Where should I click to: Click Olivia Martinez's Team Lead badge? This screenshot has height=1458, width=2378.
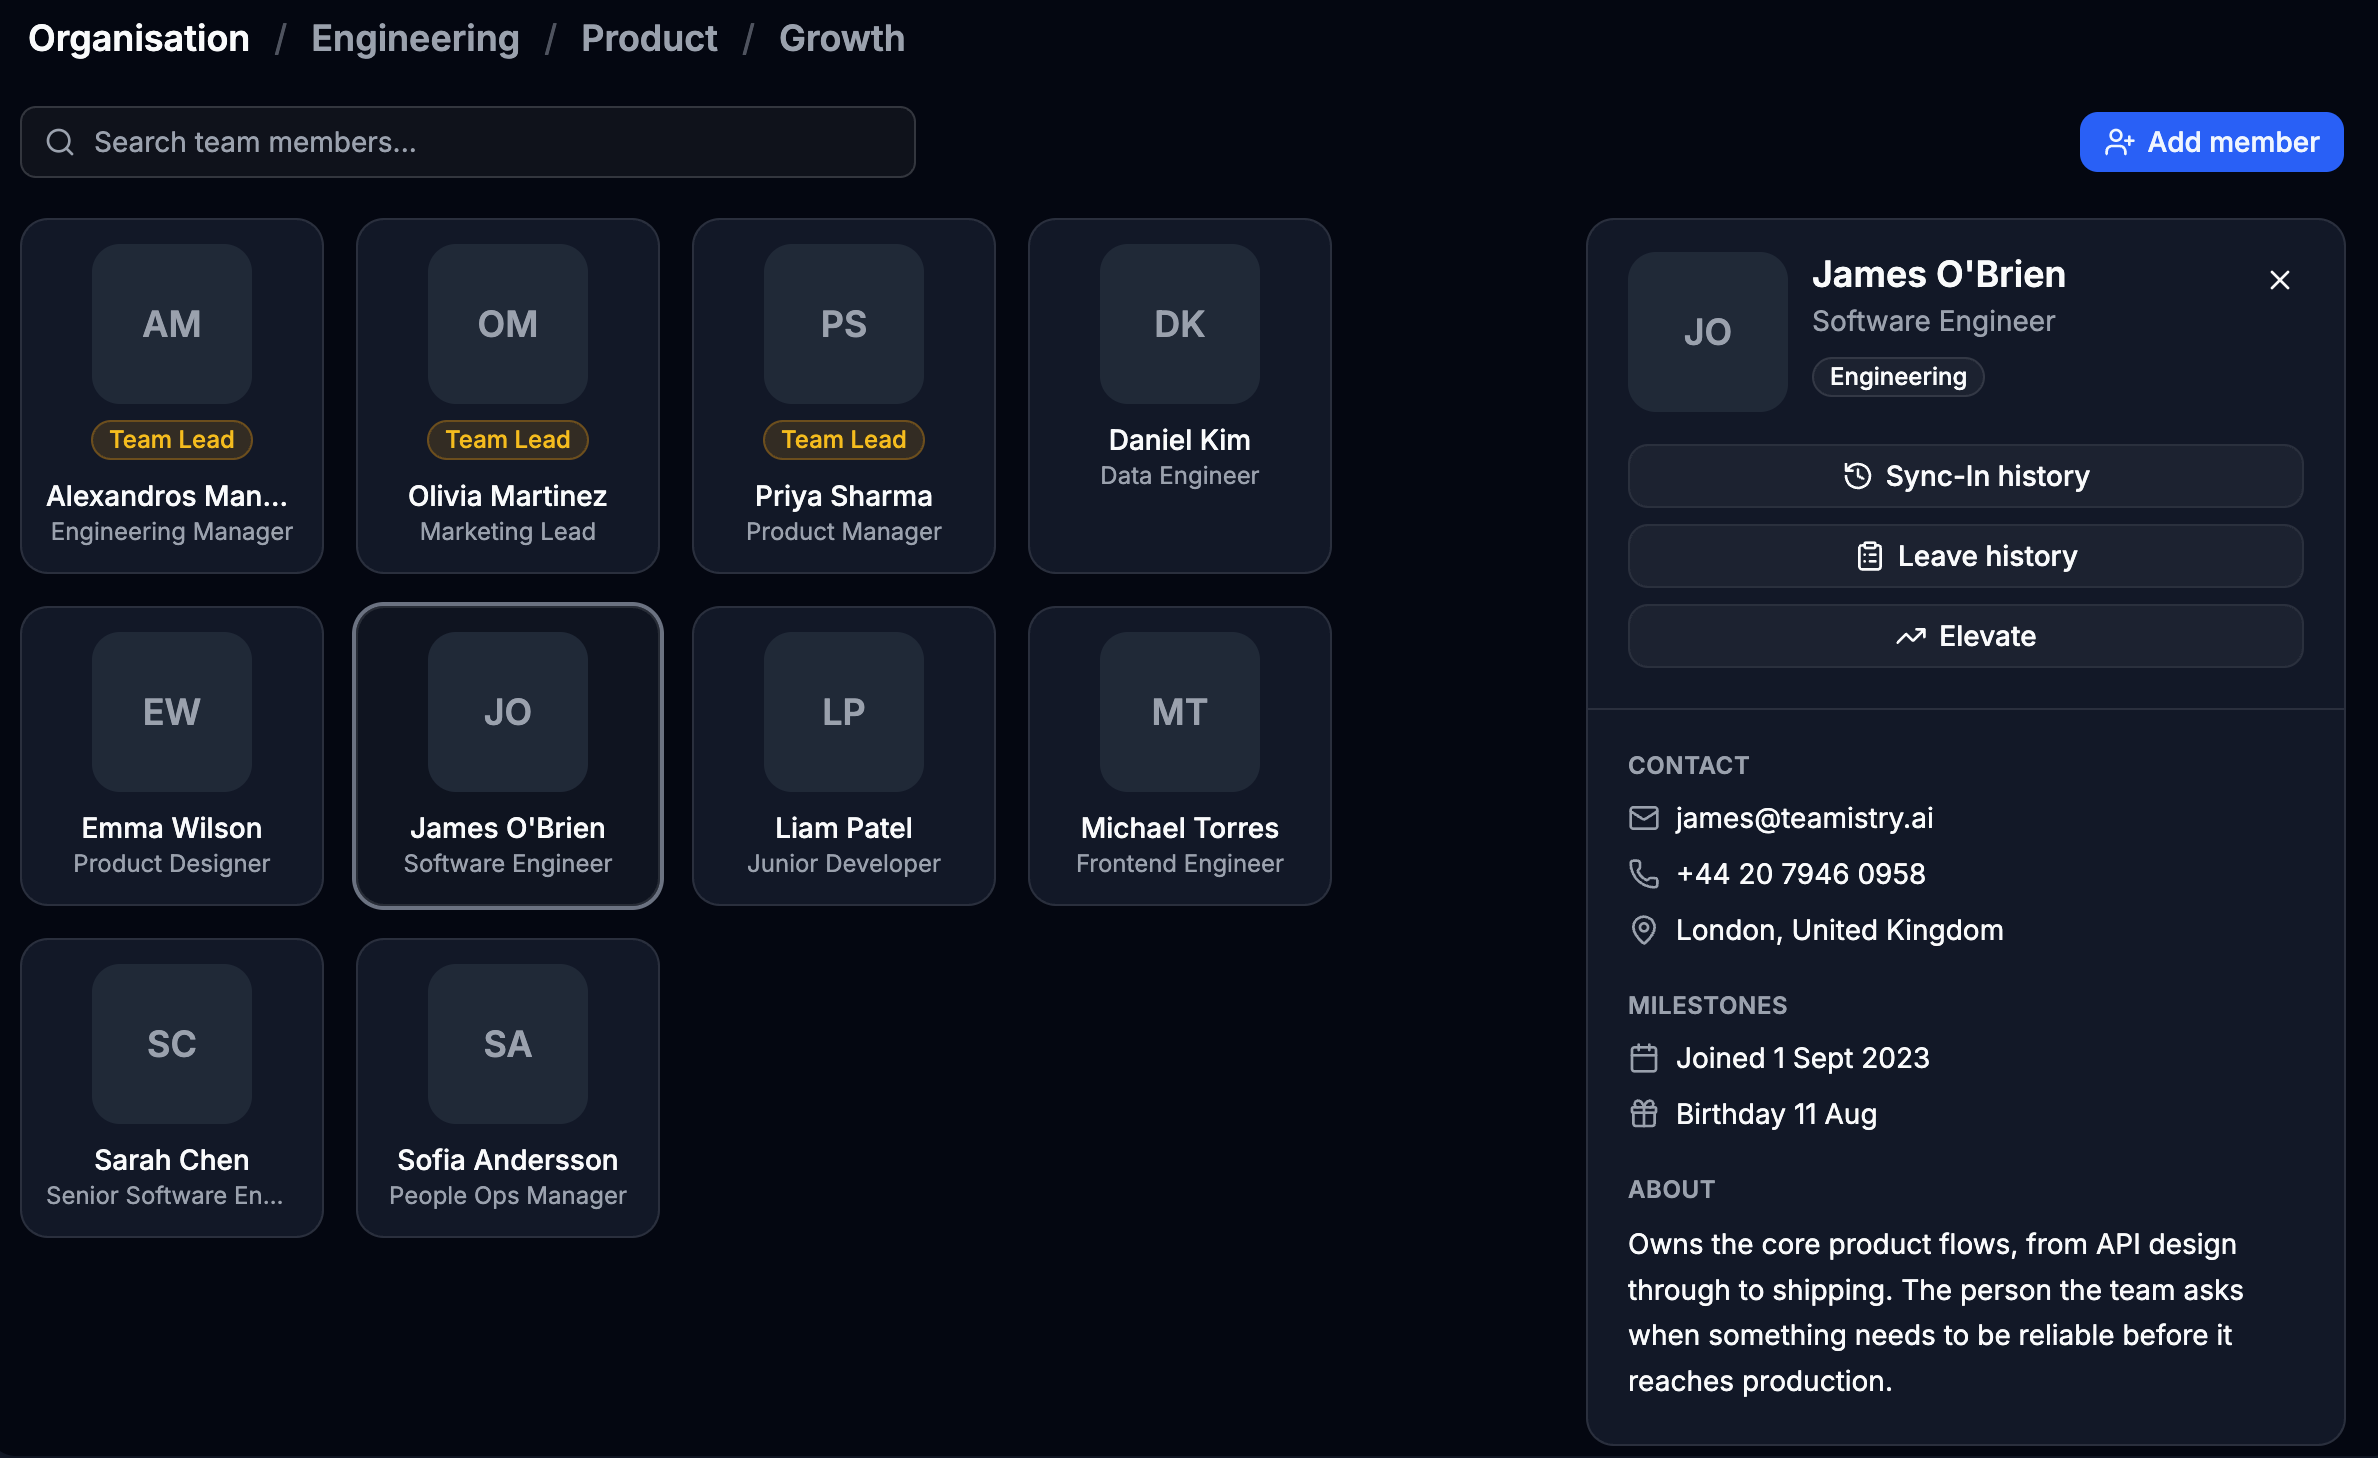(508, 439)
